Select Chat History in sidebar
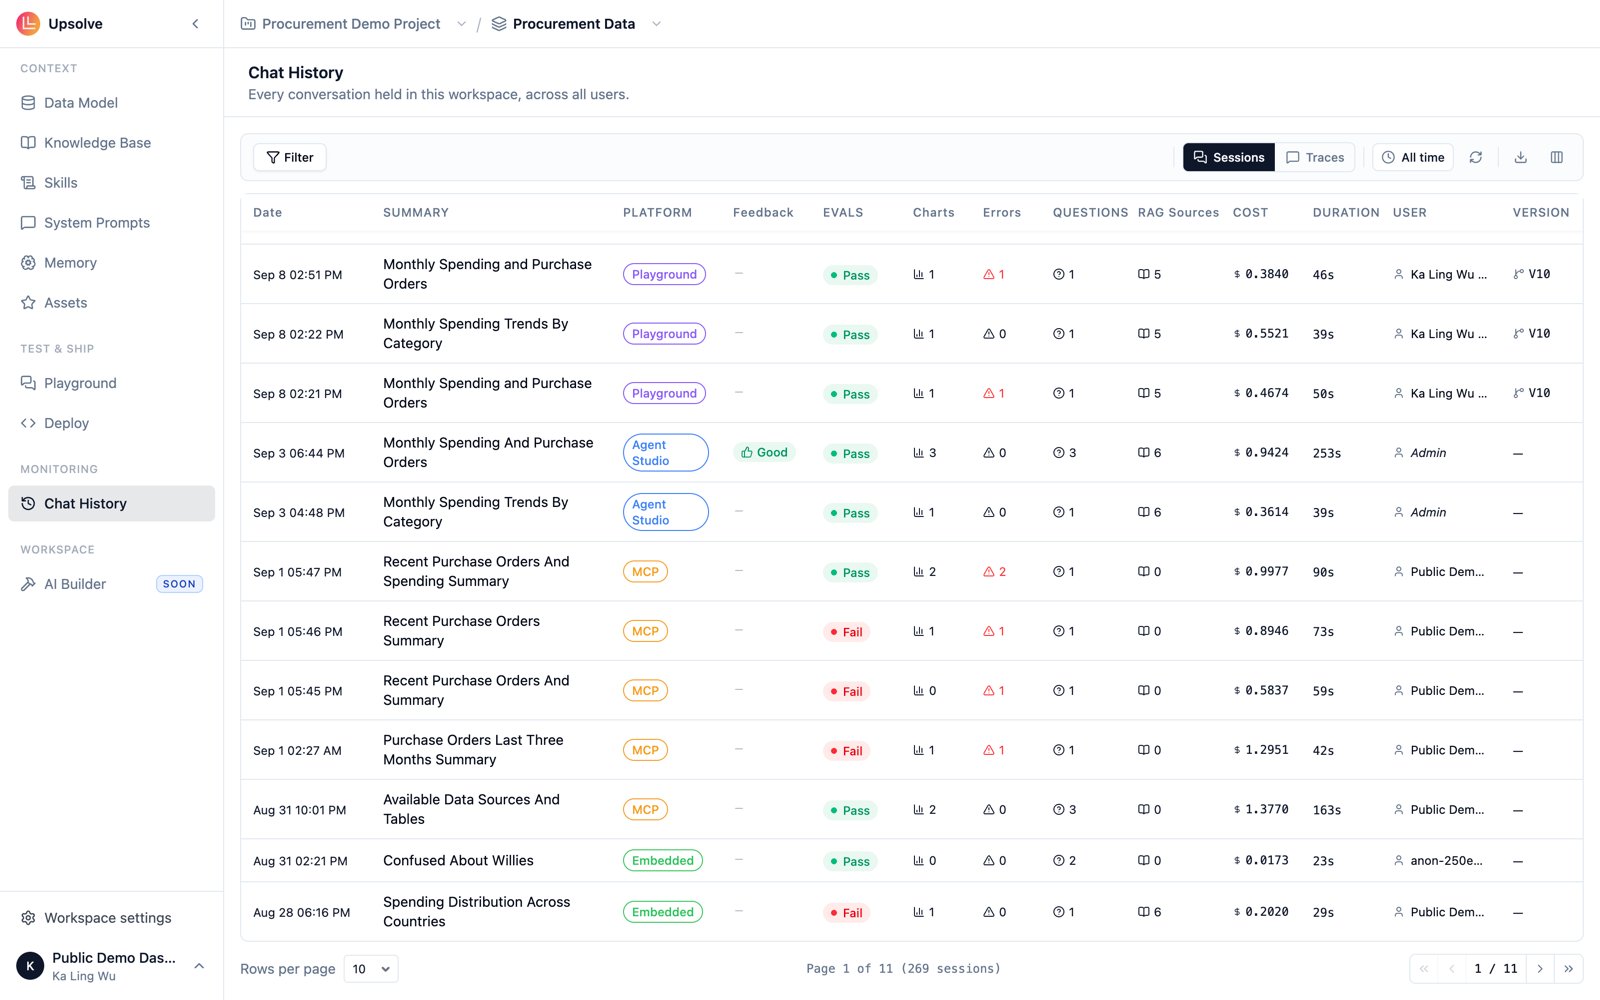Screen dimensions: 1600x1000 [x=111, y=504]
